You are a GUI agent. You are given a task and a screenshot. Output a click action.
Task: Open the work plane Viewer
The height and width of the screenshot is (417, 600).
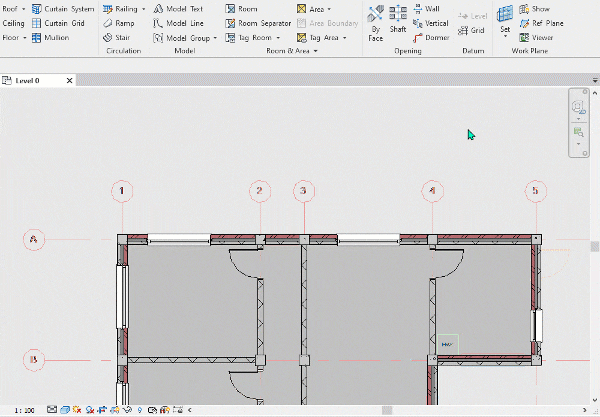[x=536, y=37]
